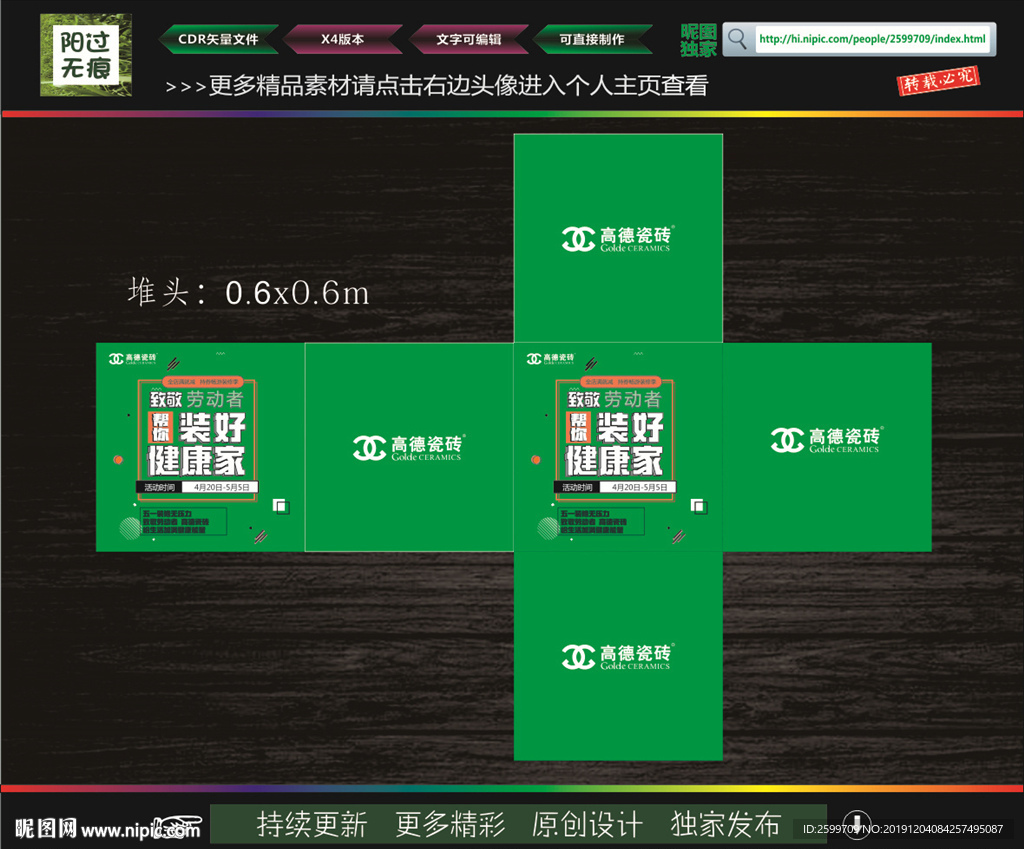The height and width of the screenshot is (849, 1024).
Task: Open the 昵图网 www.nipic.com link
Action: (x=107, y=829)
